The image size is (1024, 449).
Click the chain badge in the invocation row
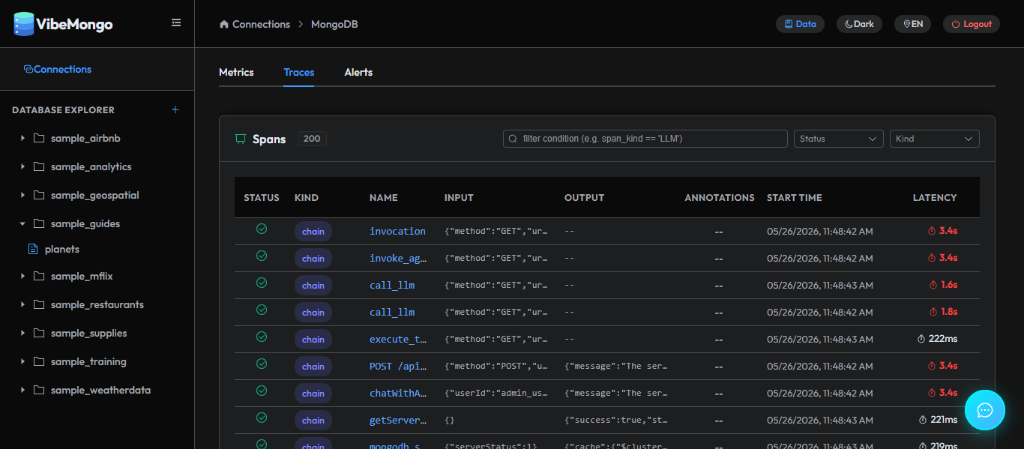313,231
